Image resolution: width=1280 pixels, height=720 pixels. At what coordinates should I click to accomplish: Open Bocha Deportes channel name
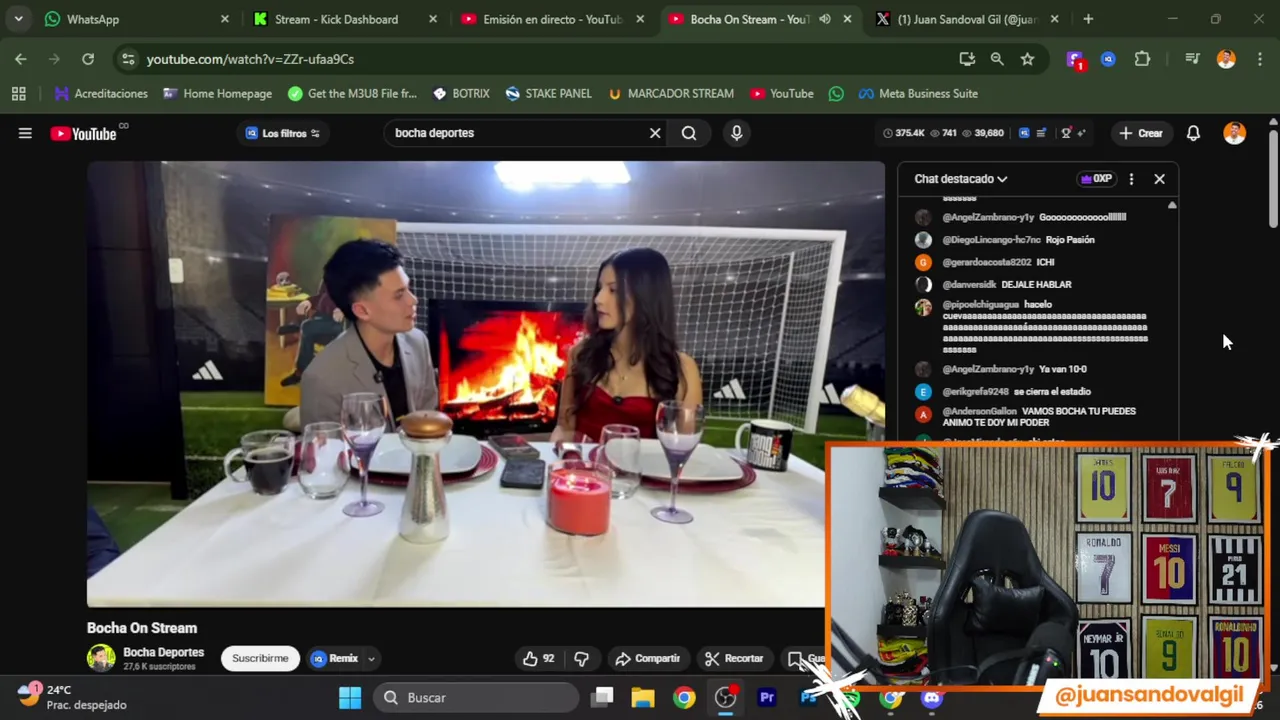163,652
